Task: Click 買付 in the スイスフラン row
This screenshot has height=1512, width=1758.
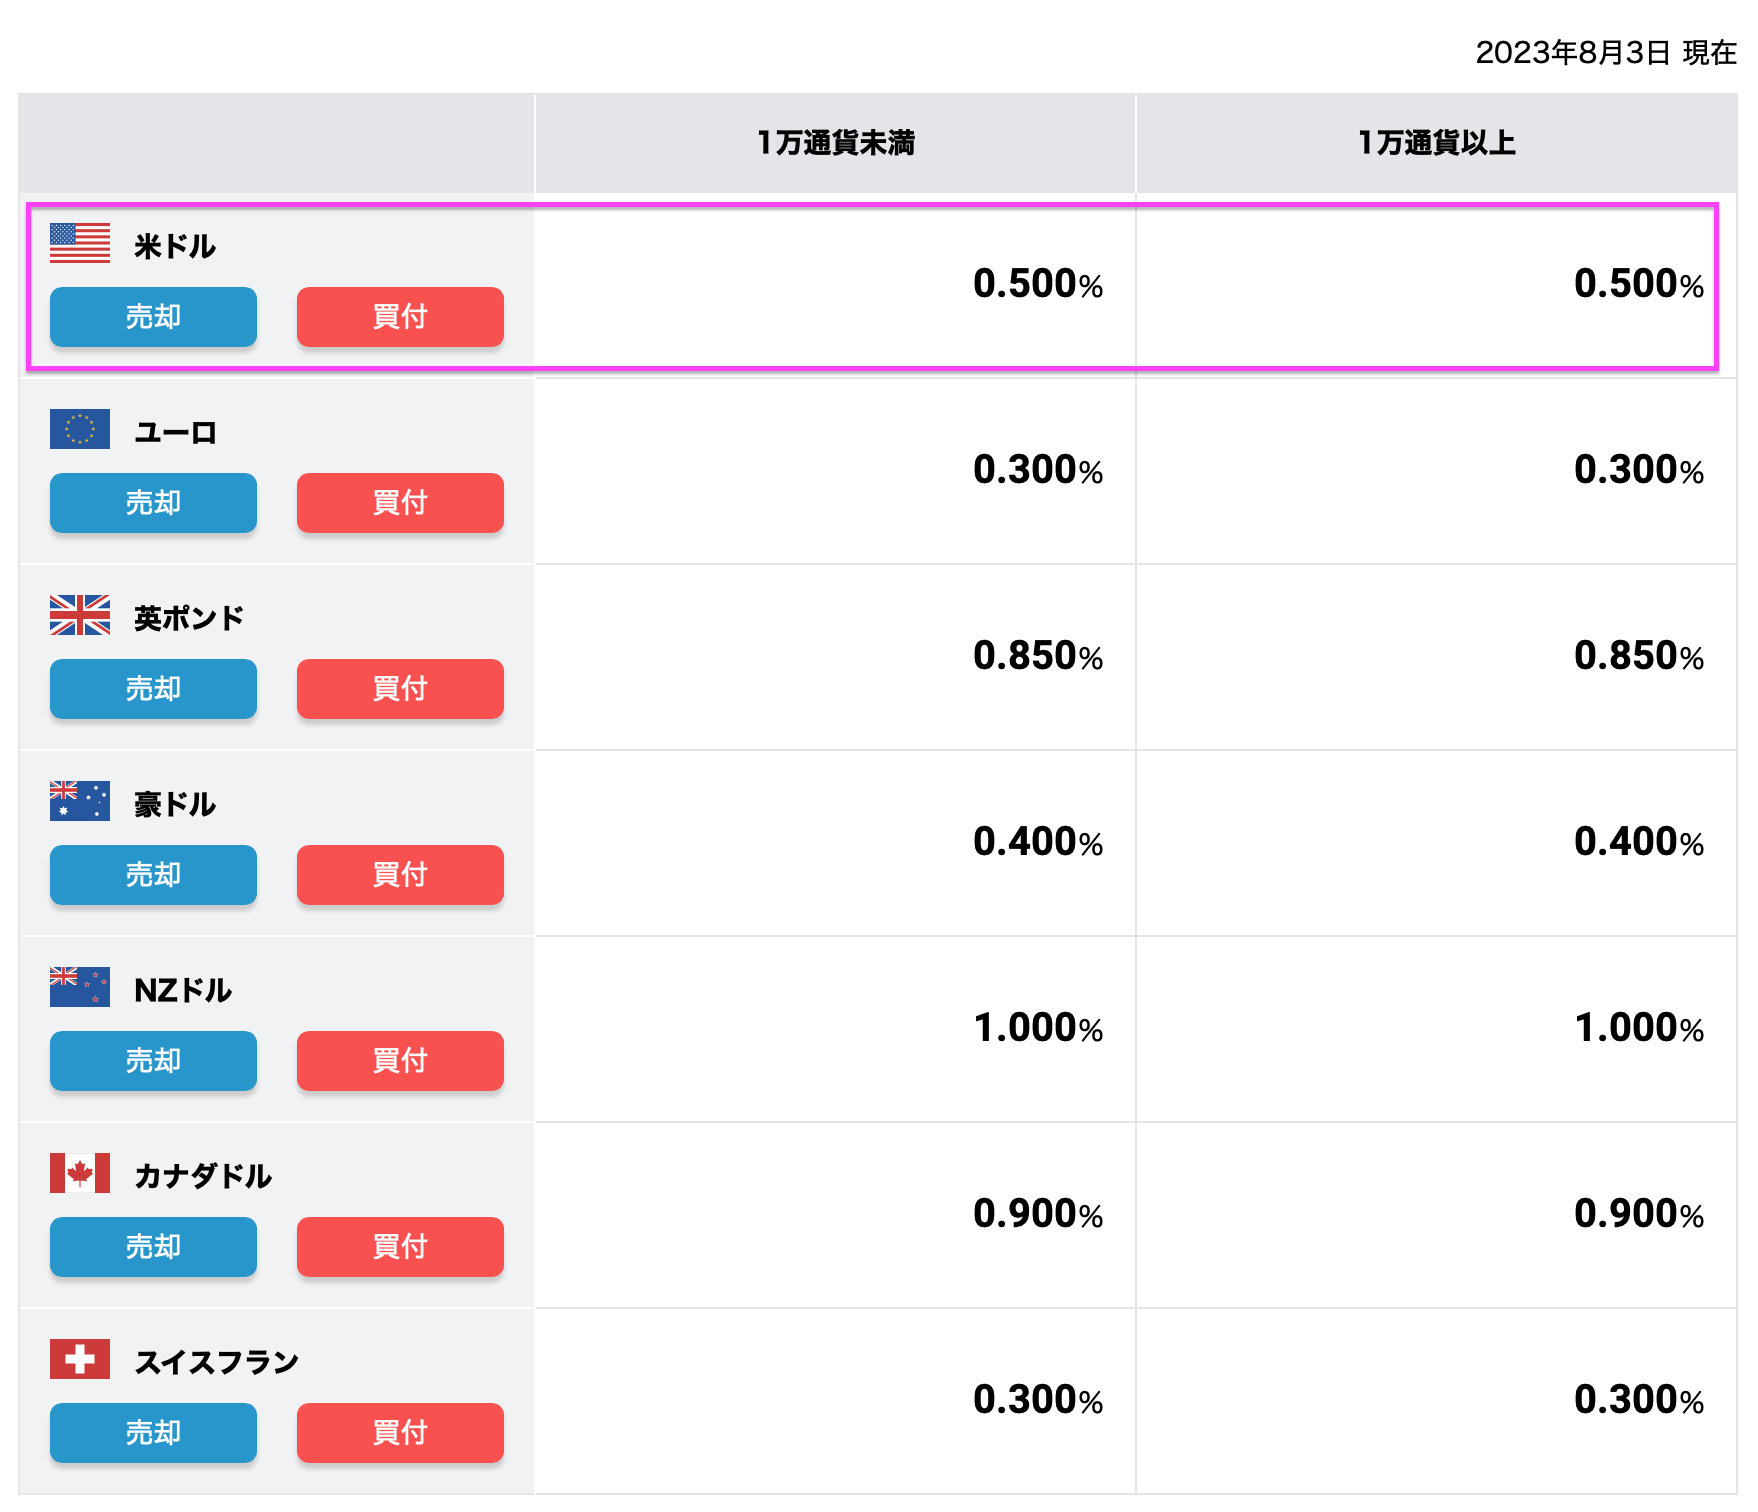Action: tap(399, 1433)
